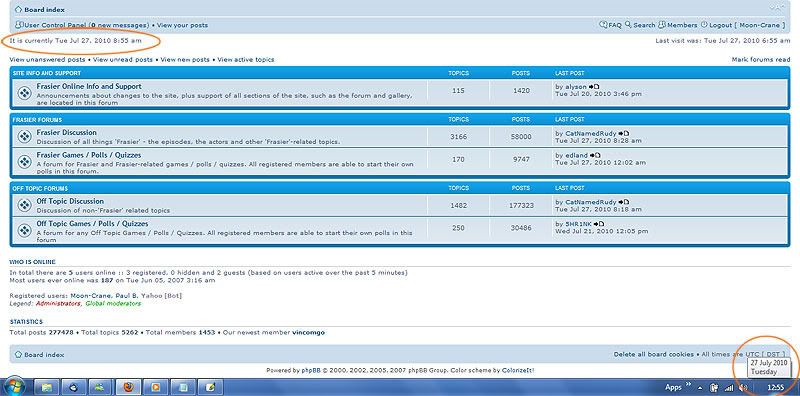
Task: Click the Off Topic Discussion forum status icon
Action: [x=24, y=205]
